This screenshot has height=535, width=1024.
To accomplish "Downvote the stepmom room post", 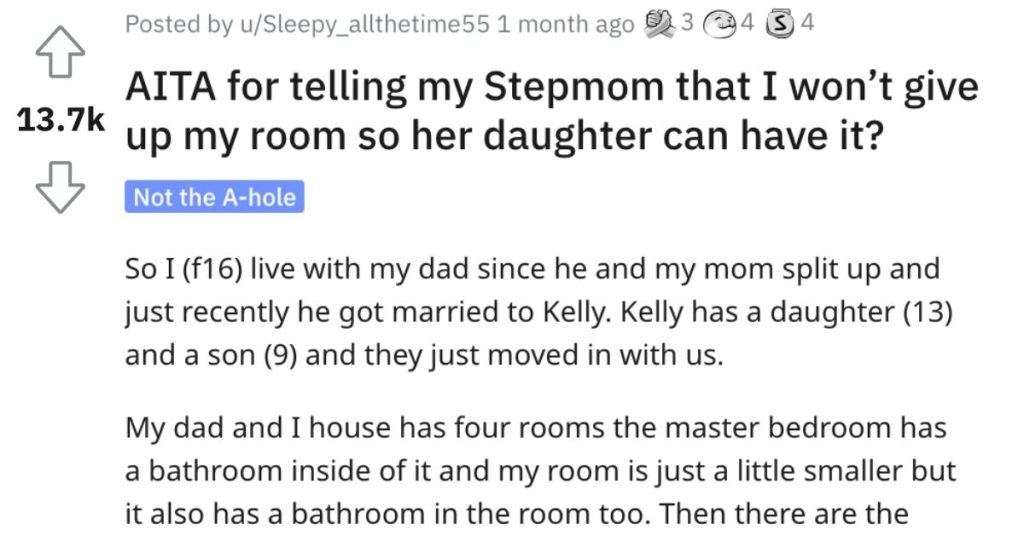I will pyautogui.click(x=59, y=187).
